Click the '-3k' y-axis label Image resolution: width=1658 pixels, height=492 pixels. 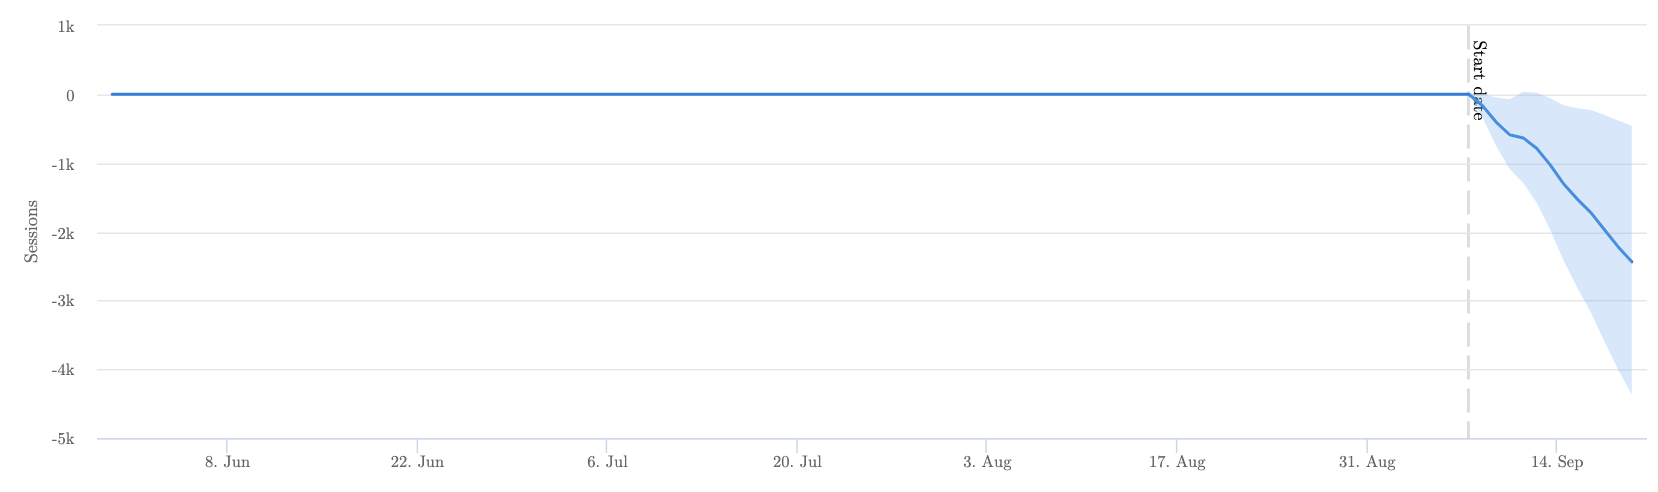click(x=63, y=301)
